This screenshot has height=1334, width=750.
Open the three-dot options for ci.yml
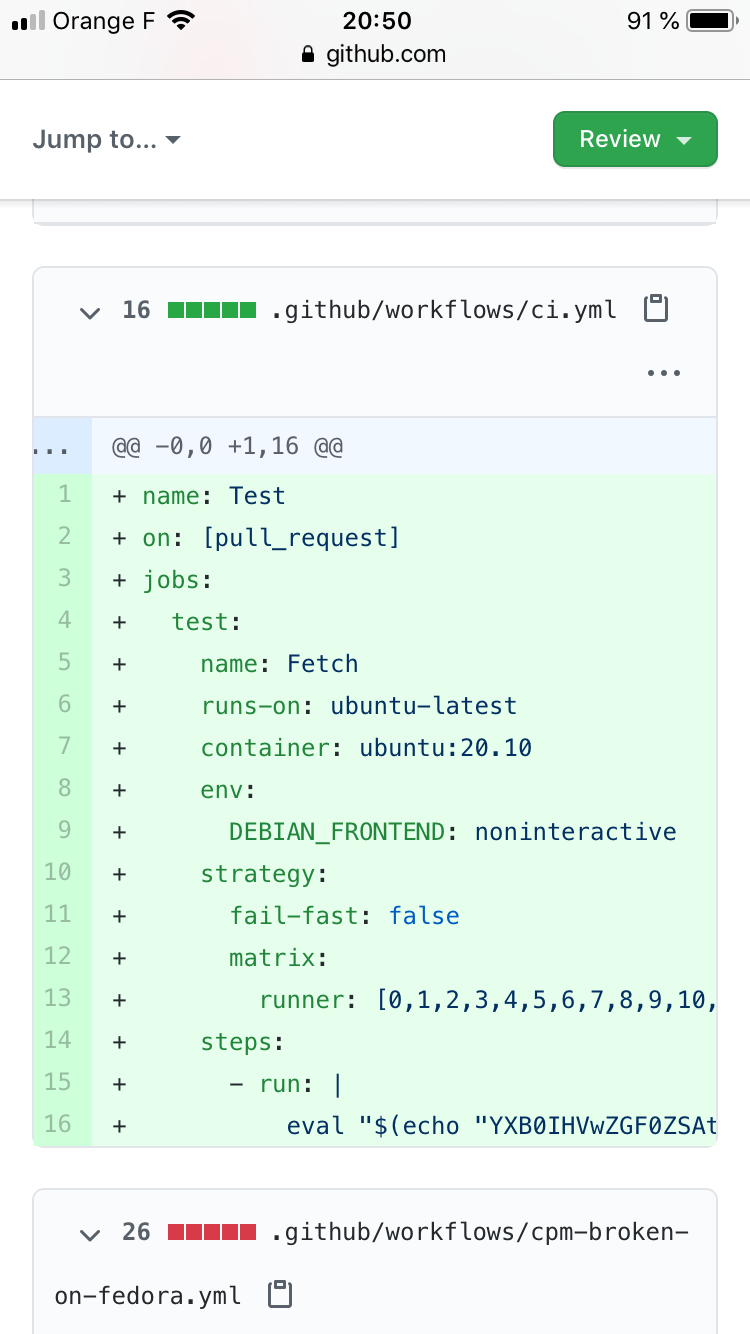(664, 373)
